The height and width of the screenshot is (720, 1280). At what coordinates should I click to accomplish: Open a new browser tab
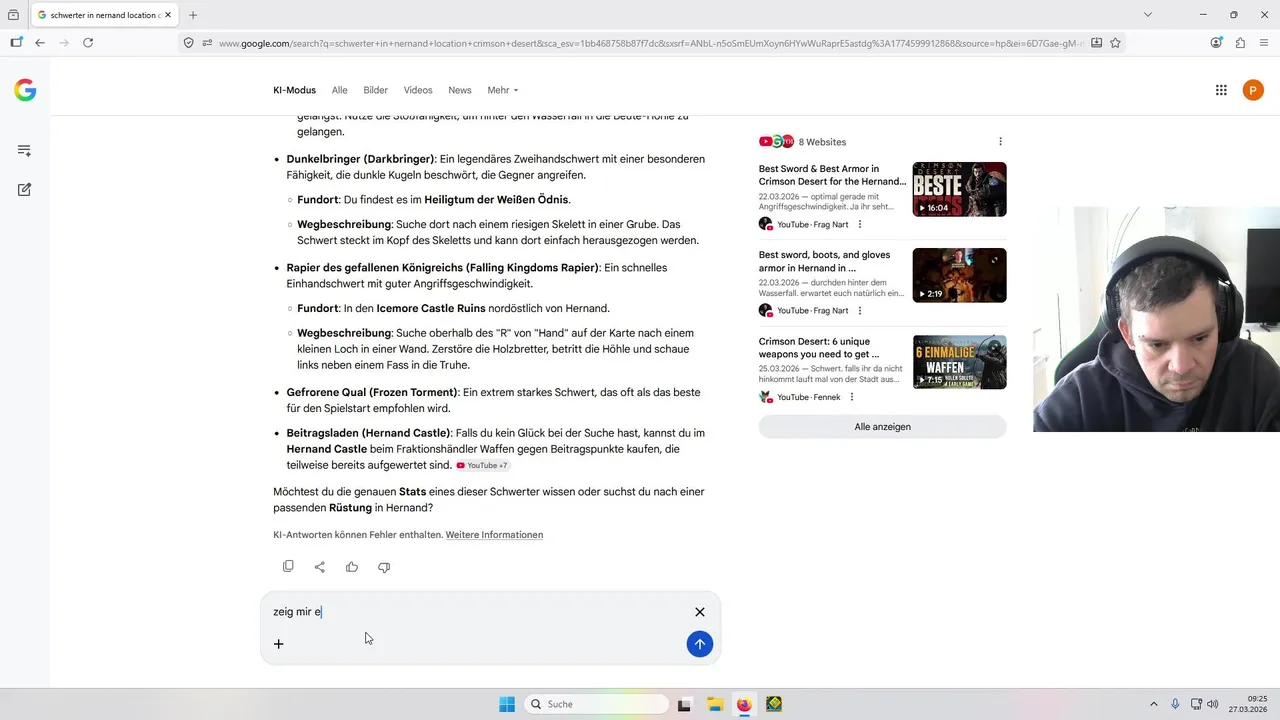[193, 15]
